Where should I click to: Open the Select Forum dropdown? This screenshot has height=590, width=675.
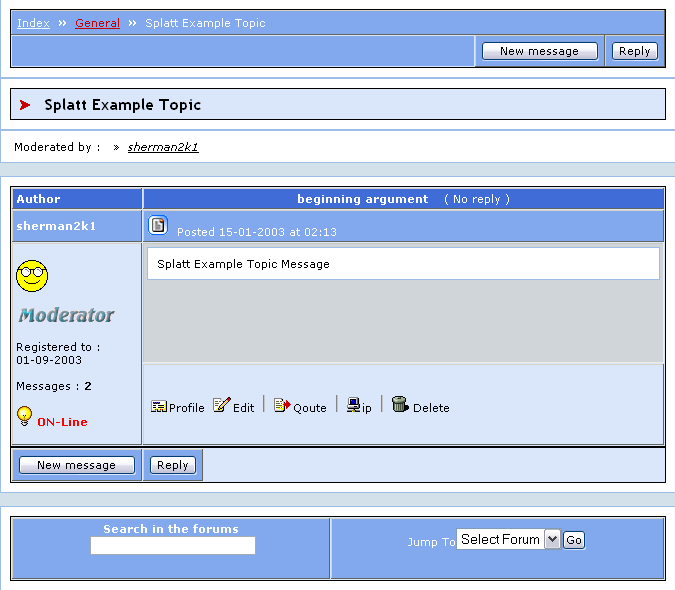point(509,539)
